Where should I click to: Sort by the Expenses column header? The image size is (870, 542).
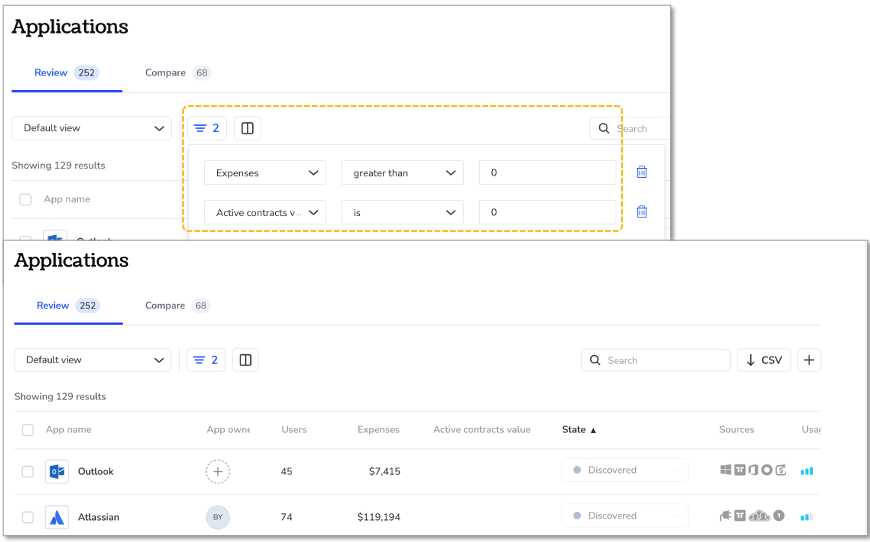click(x=378, y=429)
